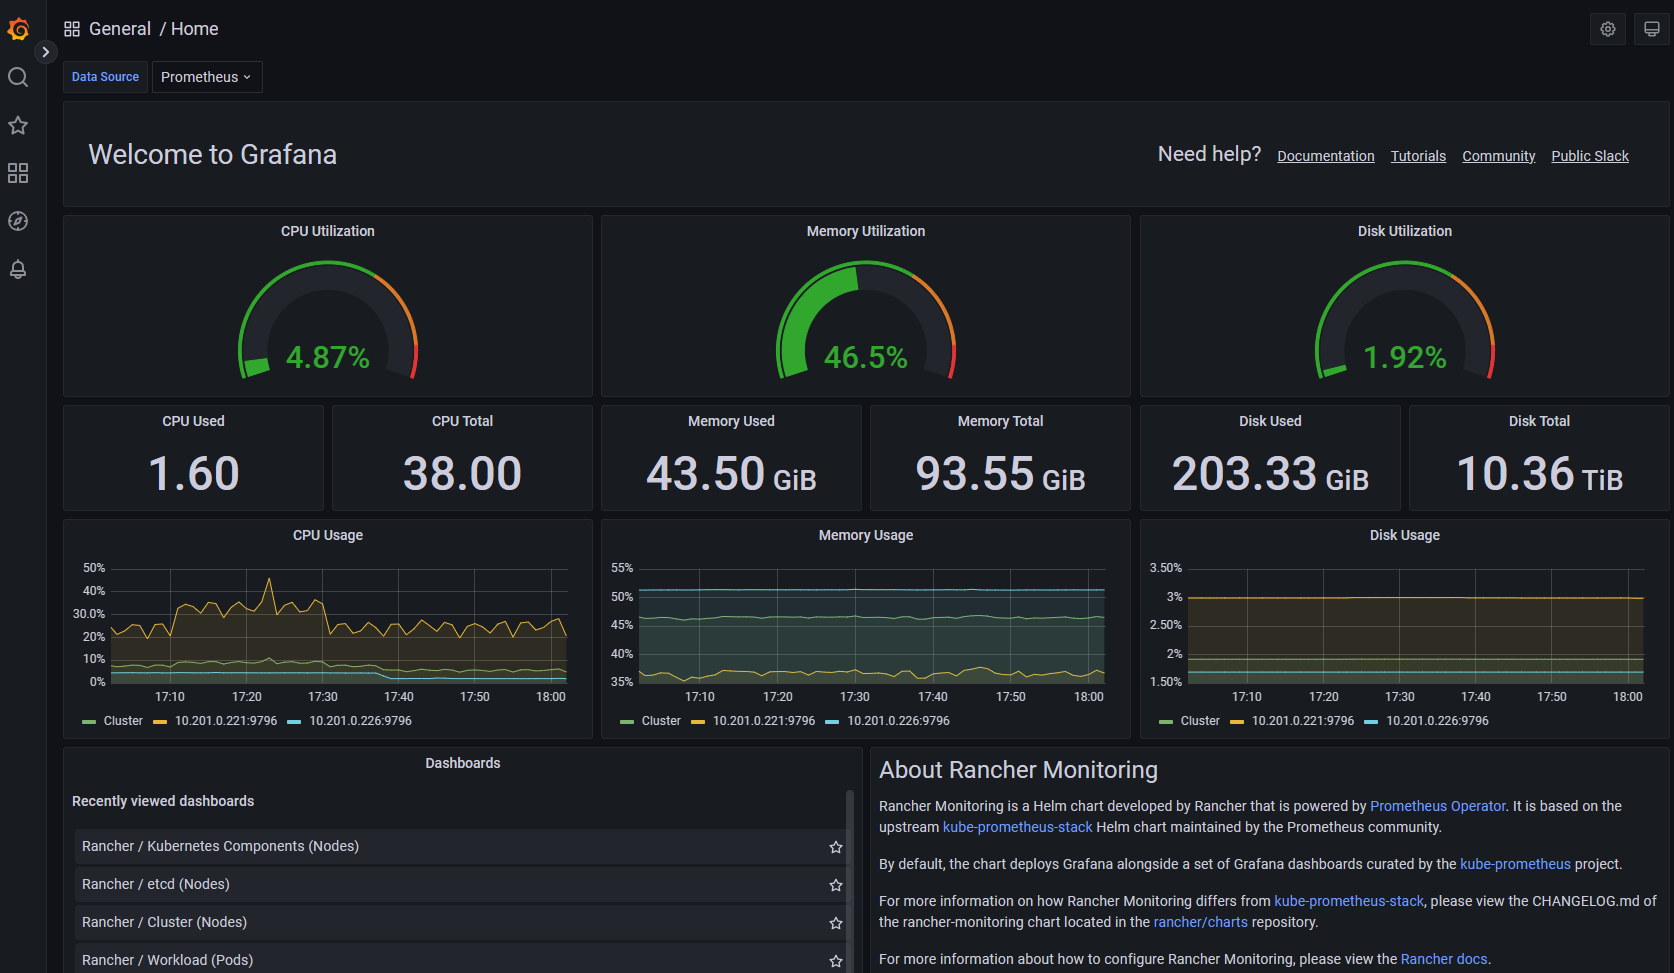Click the green Cluster color swatch in CPU Usage legend
The width and height of the screenshot is (1674, 973).
[89, 722]
